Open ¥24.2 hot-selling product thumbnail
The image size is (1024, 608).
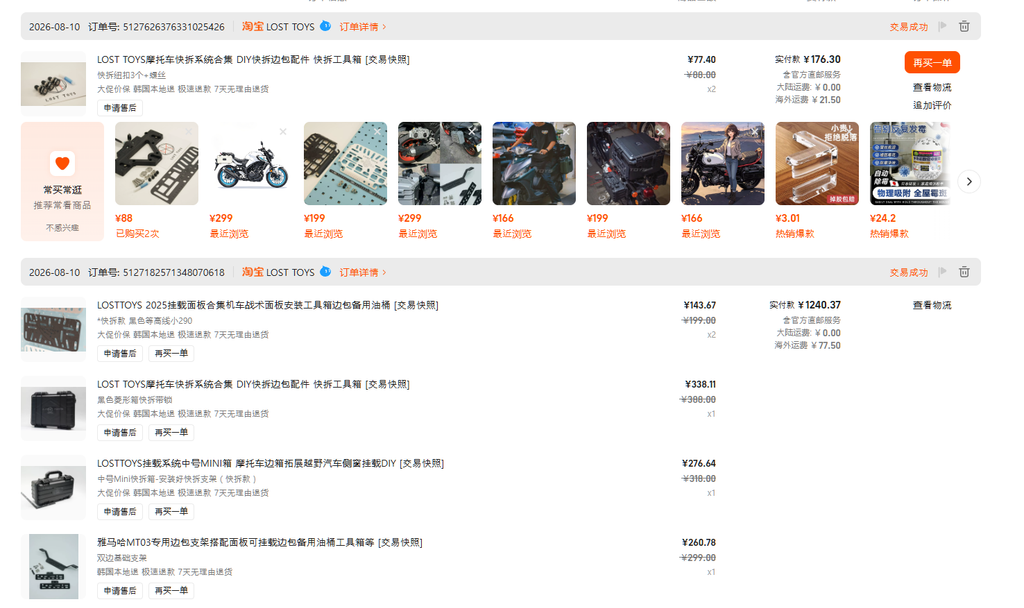point(909,163)
